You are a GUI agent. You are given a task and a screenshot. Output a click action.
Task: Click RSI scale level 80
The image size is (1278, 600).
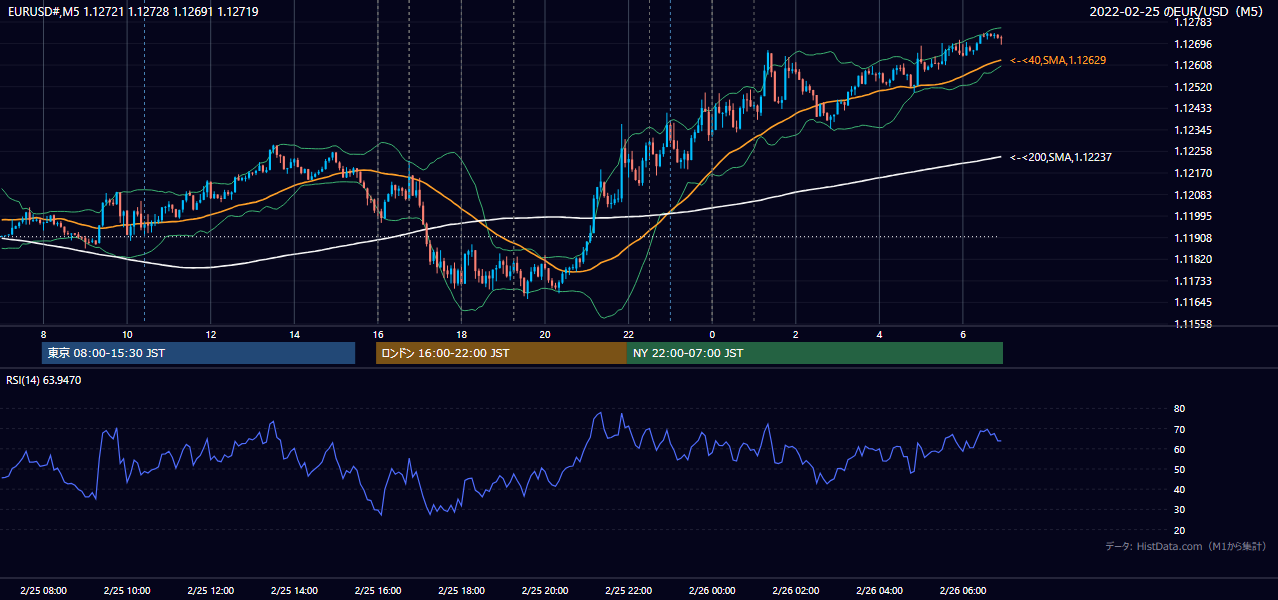pyautogui.click(x=1179, y=409)
